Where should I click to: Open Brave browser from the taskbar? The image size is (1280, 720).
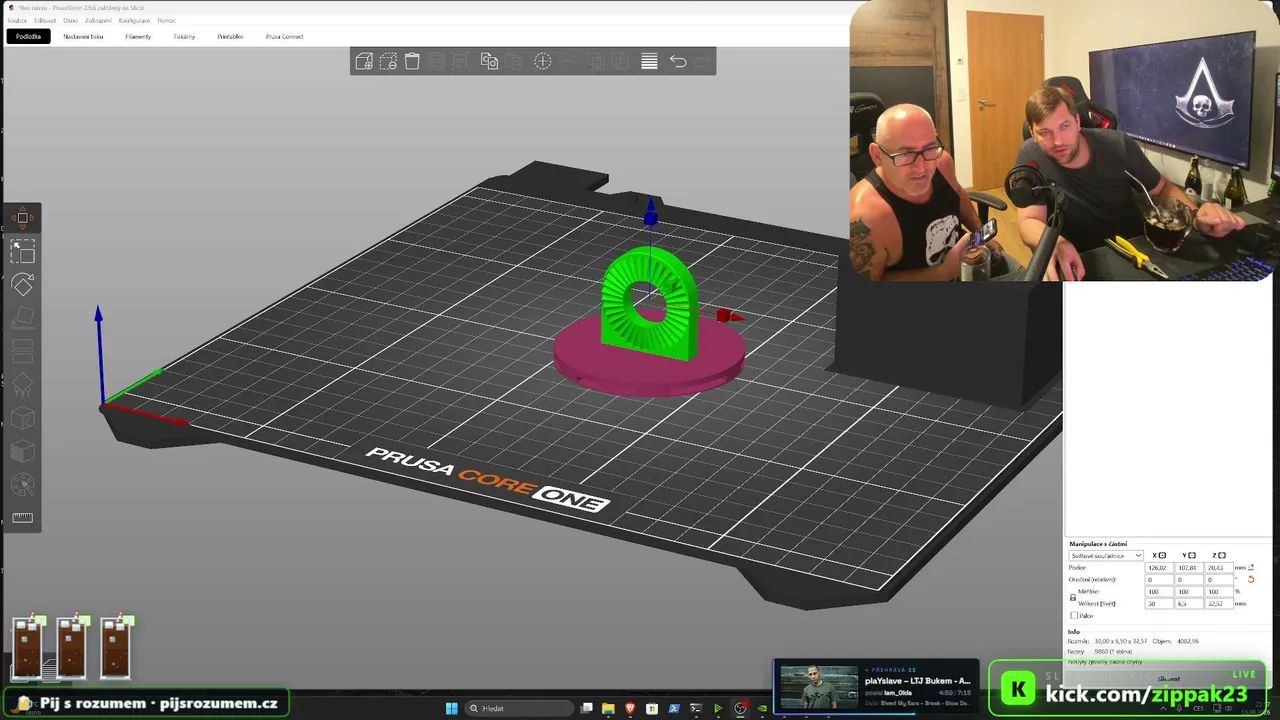click(x=630, y=708)
